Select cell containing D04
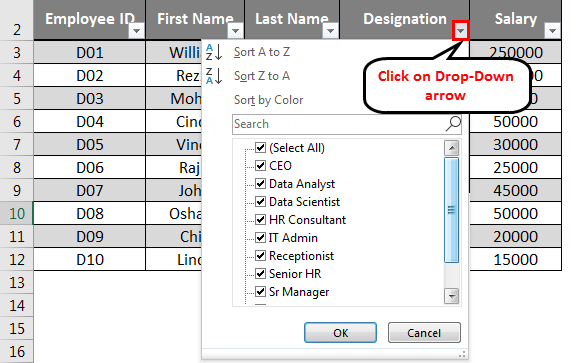 click(x=90, y=122)
